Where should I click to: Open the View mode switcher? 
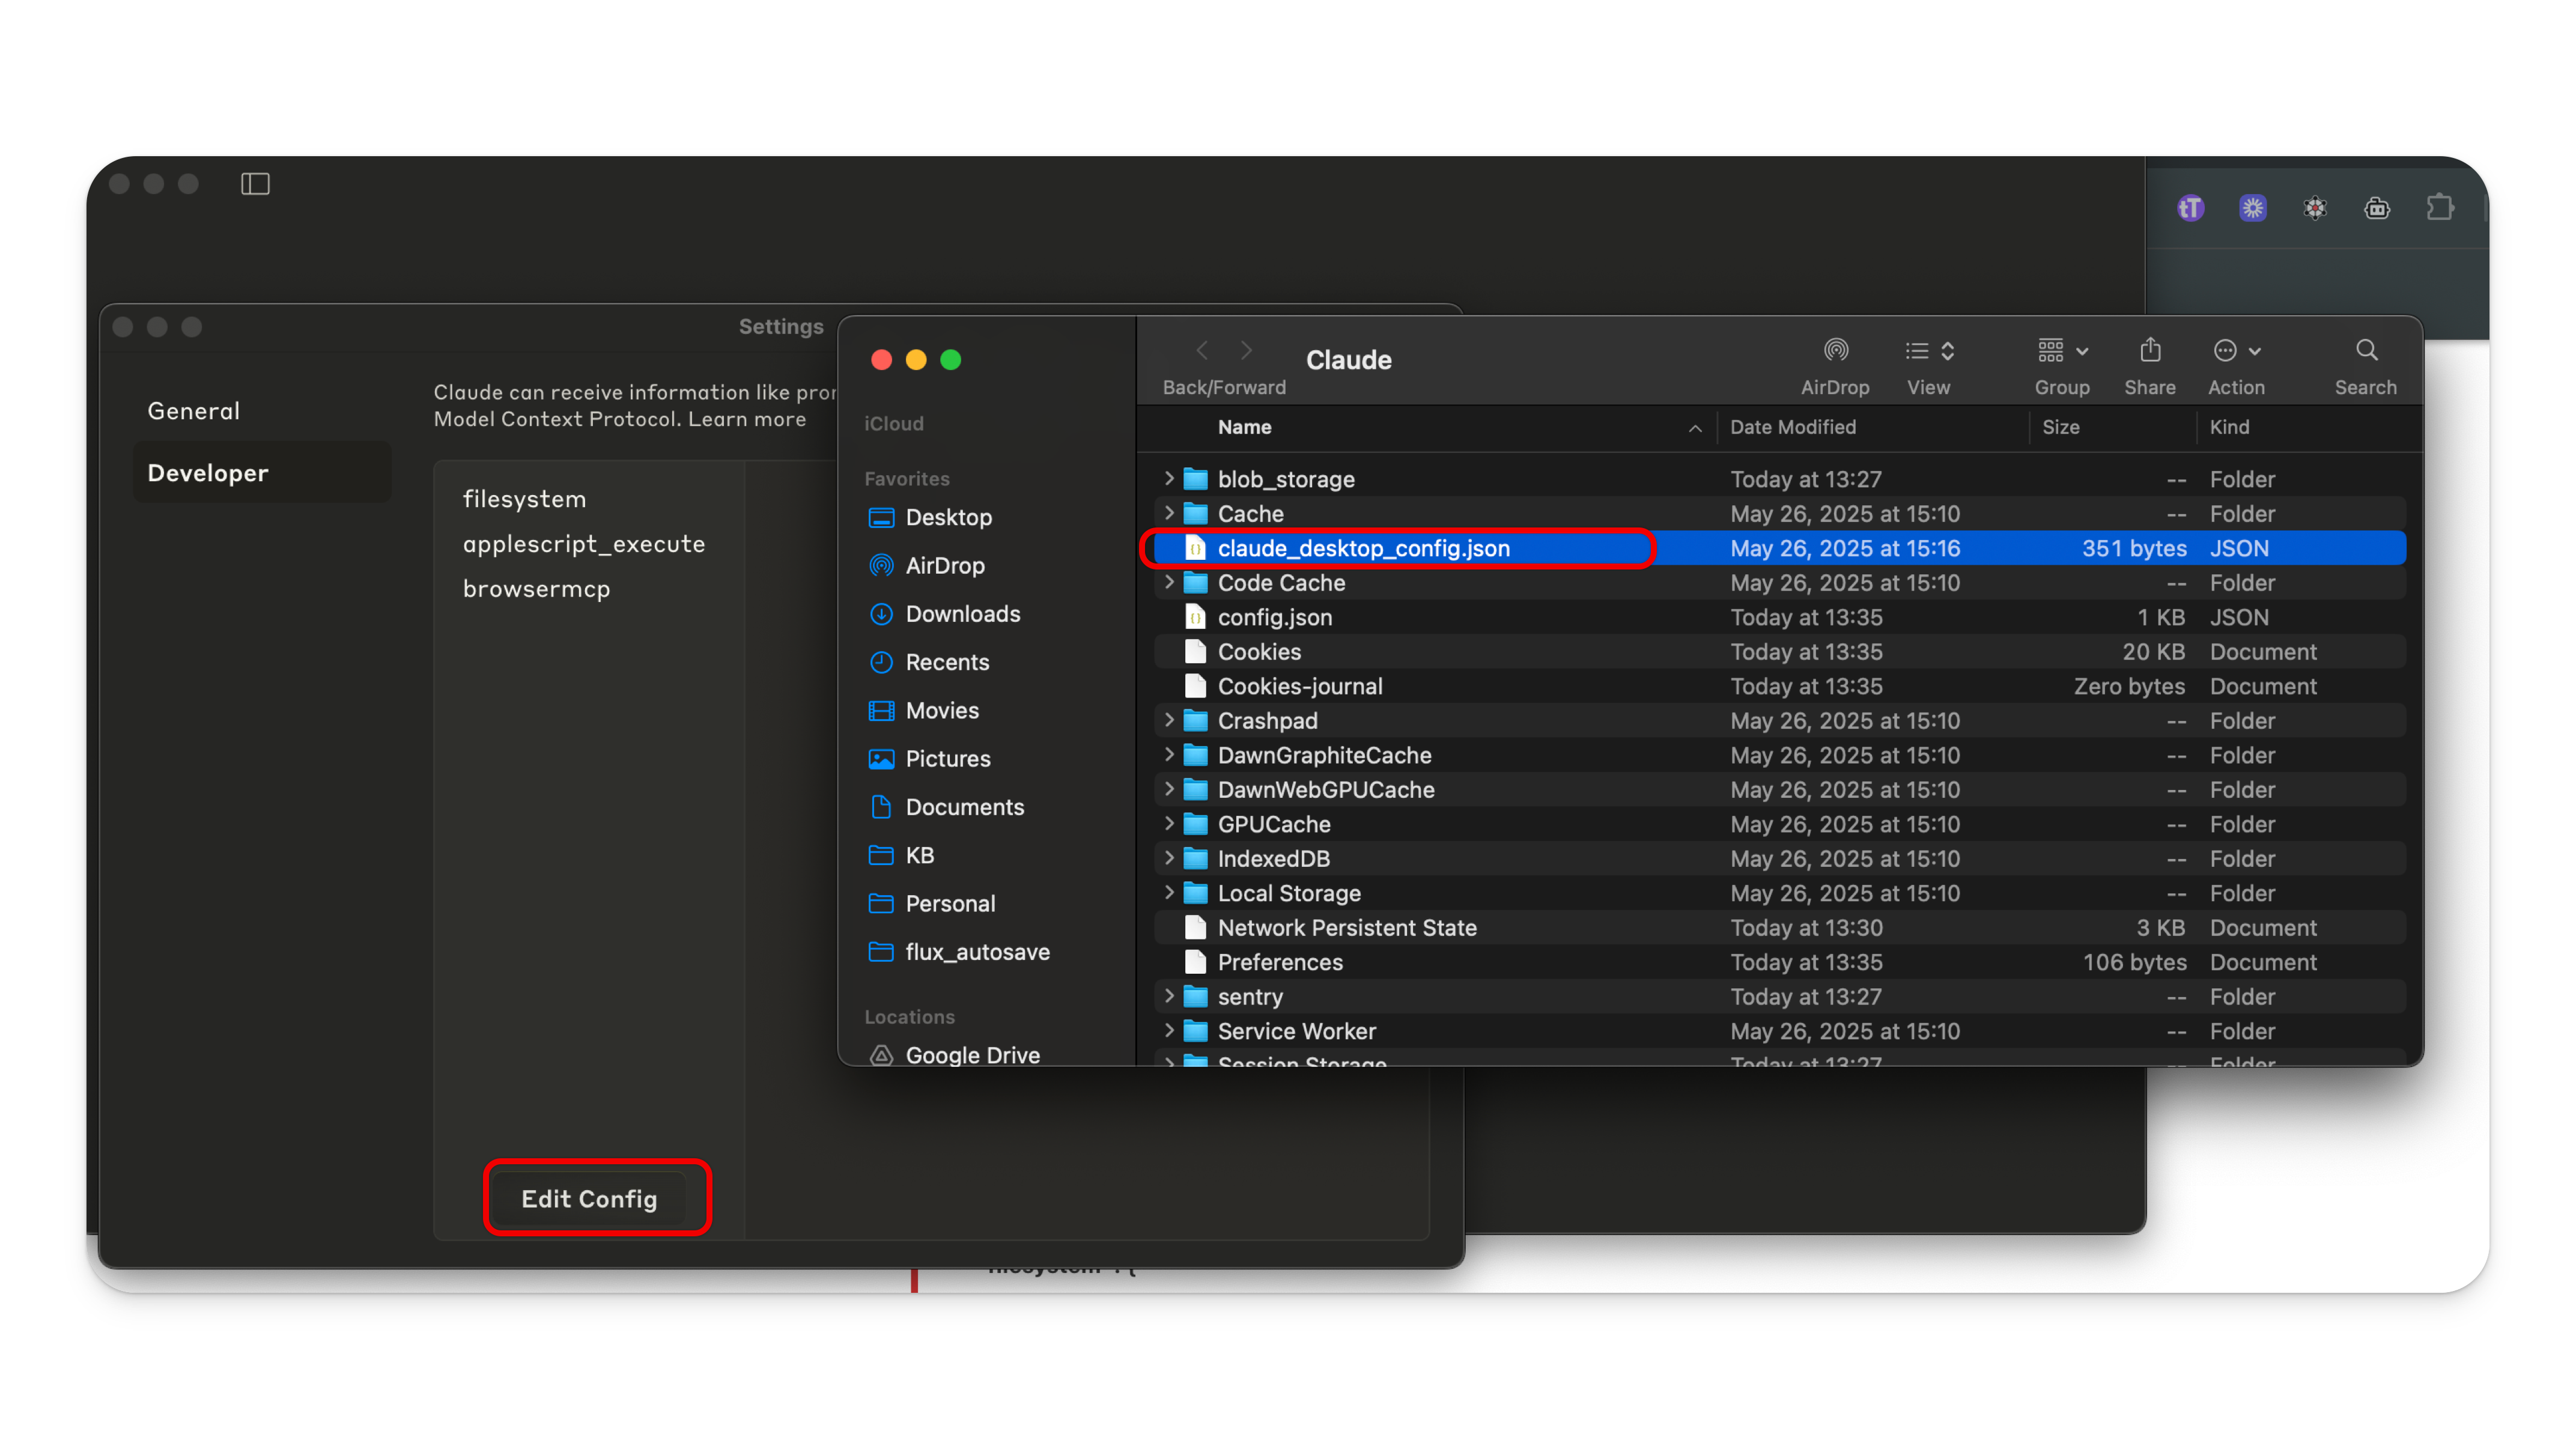tap(1929, 351)
